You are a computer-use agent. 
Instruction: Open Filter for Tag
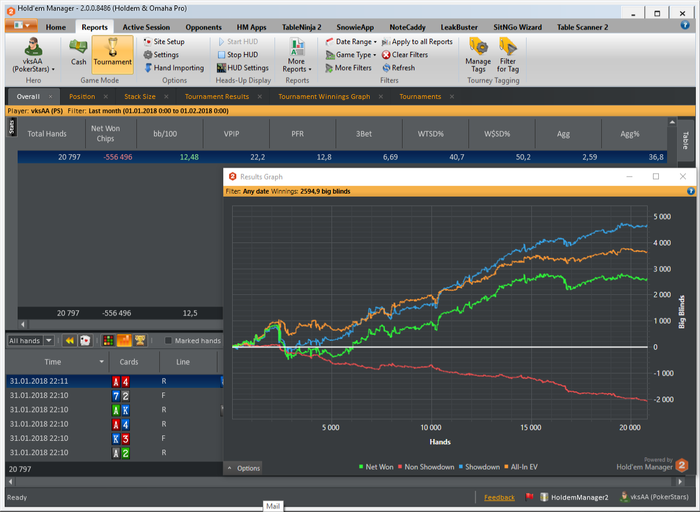(x=508, y=55)
